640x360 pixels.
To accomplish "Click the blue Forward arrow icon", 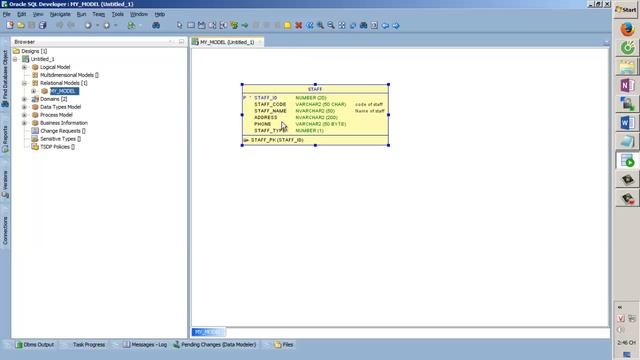I will (396, 25).
